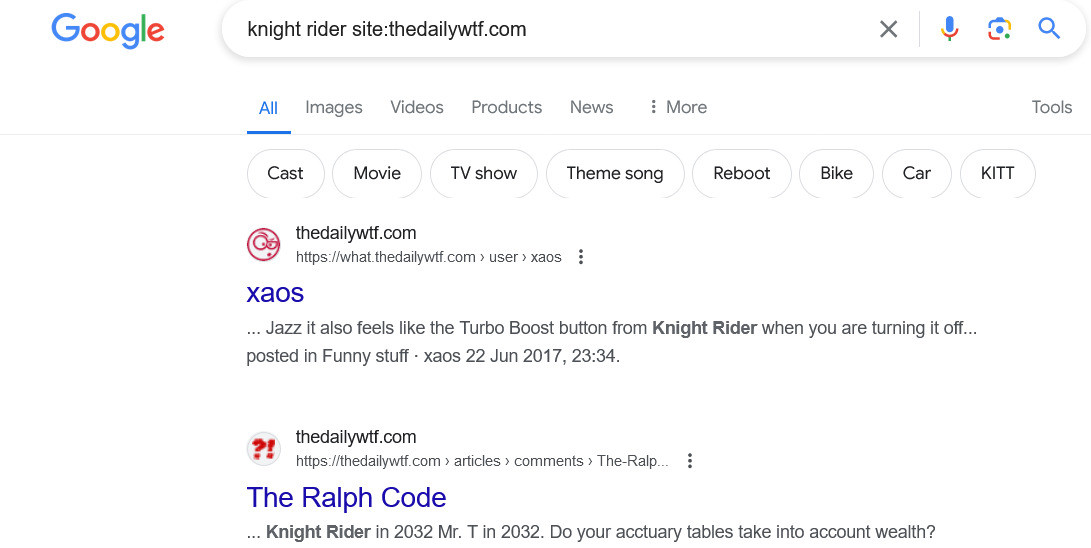Open the Products tab
Viewport: 1091px width, 548px height.
tap(506, 107)
